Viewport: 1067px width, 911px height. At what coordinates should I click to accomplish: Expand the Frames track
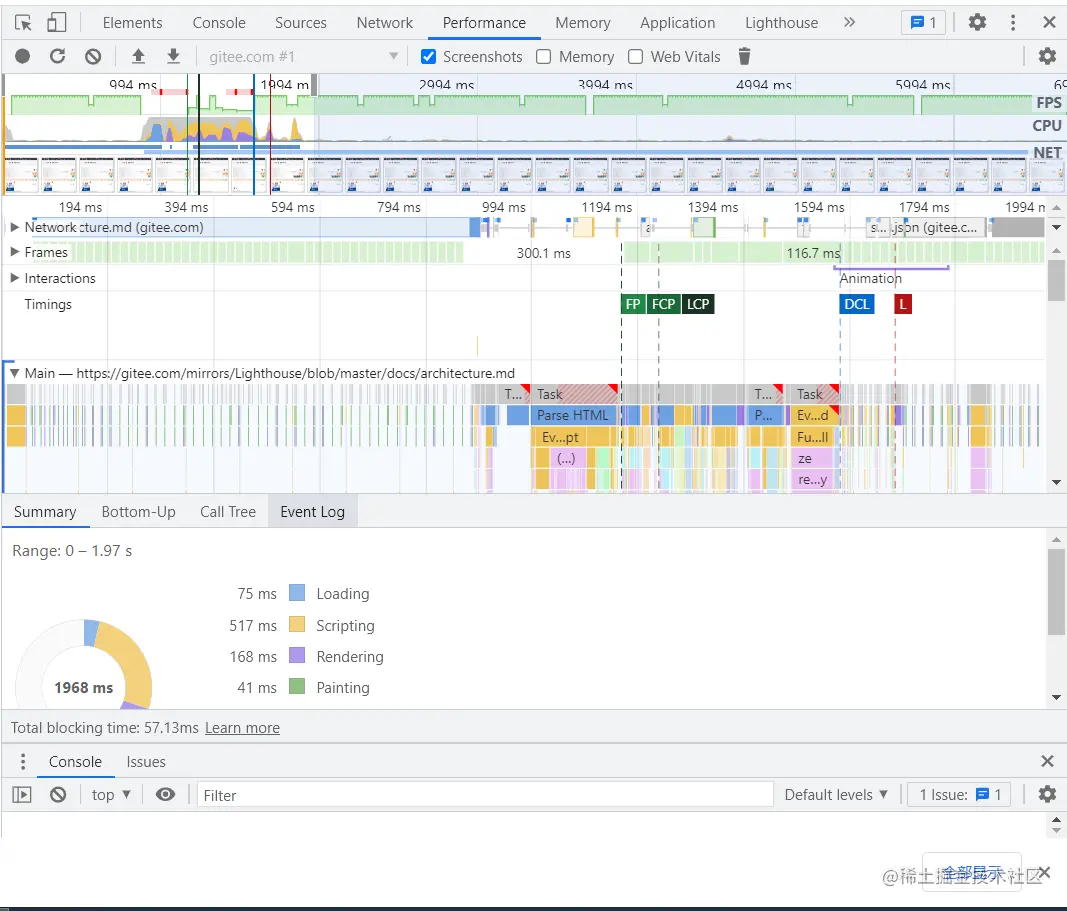14,252
